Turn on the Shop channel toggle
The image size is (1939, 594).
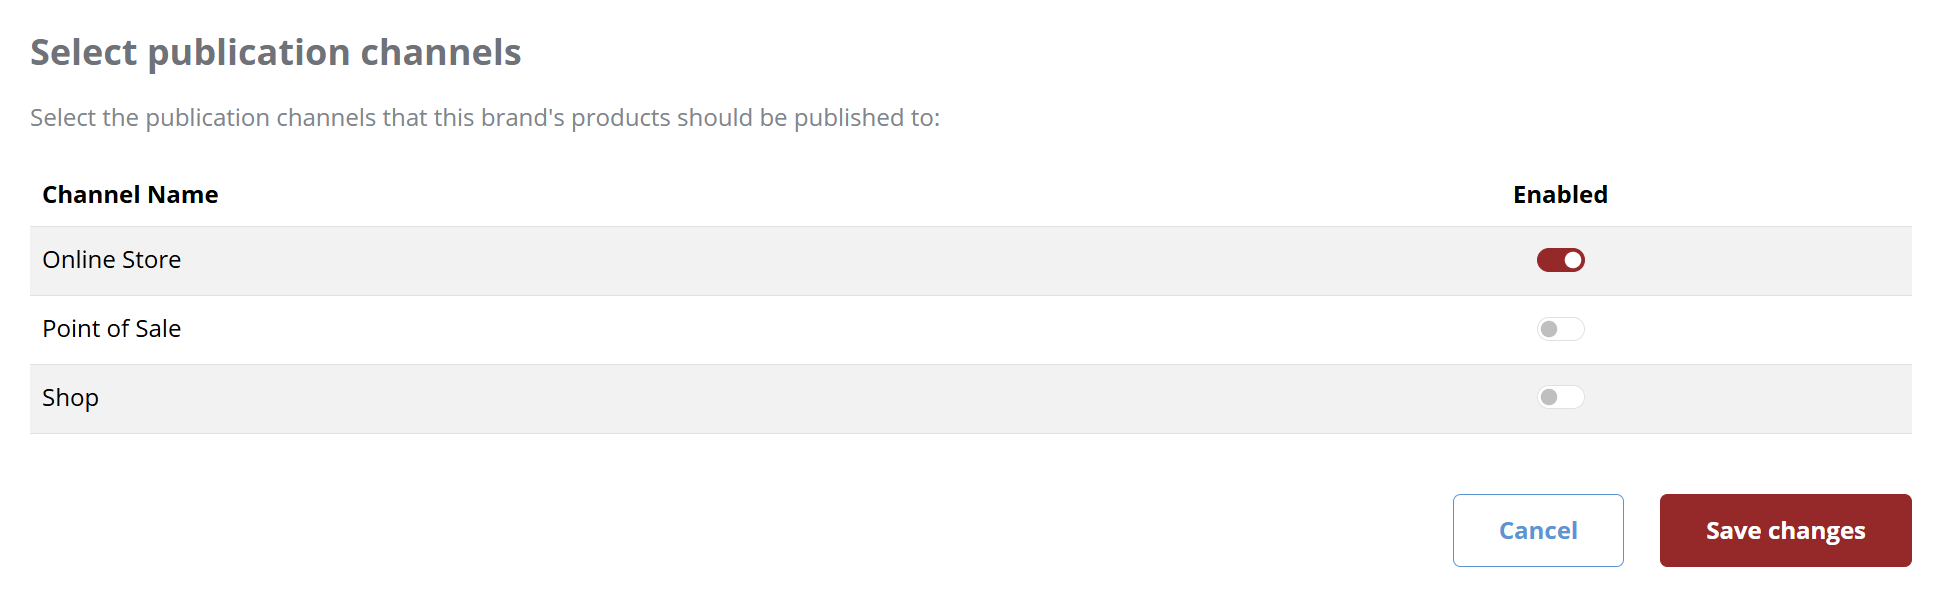click(x=1560, y=397)
